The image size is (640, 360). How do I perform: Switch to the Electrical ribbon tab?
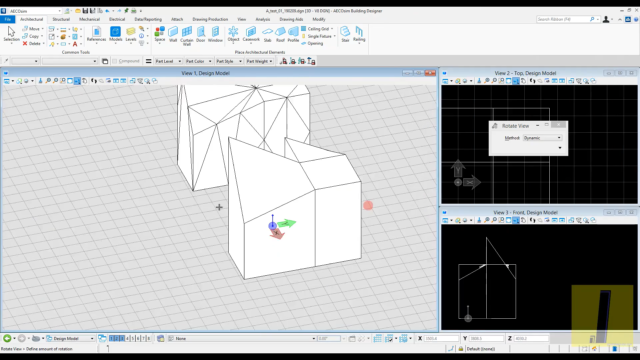117,19
